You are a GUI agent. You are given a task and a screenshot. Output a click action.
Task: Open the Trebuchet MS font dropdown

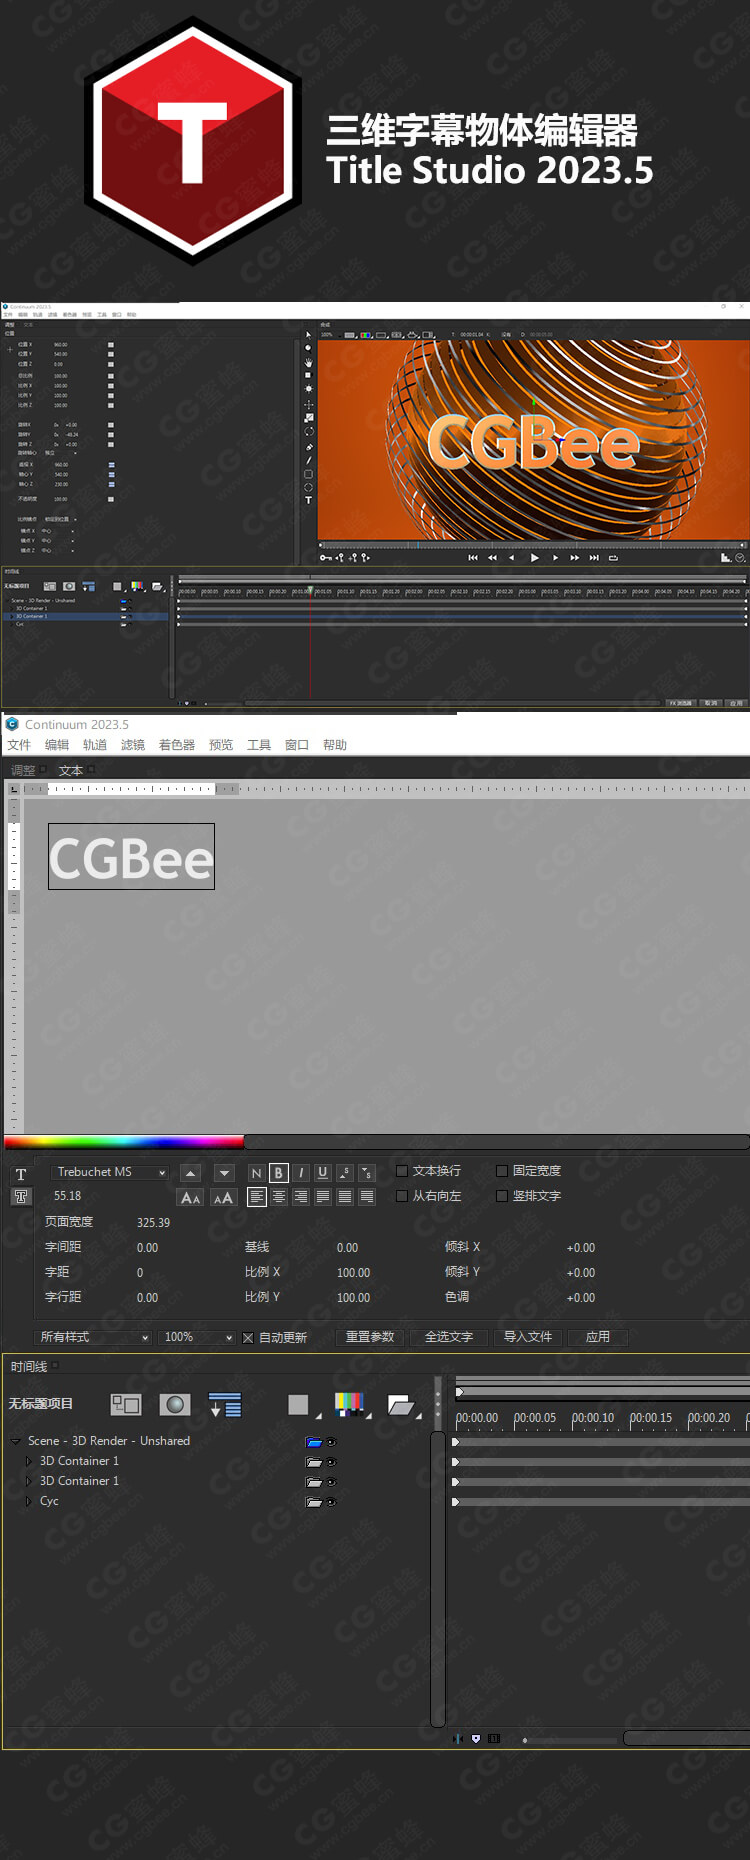[x=110, y=1172]
